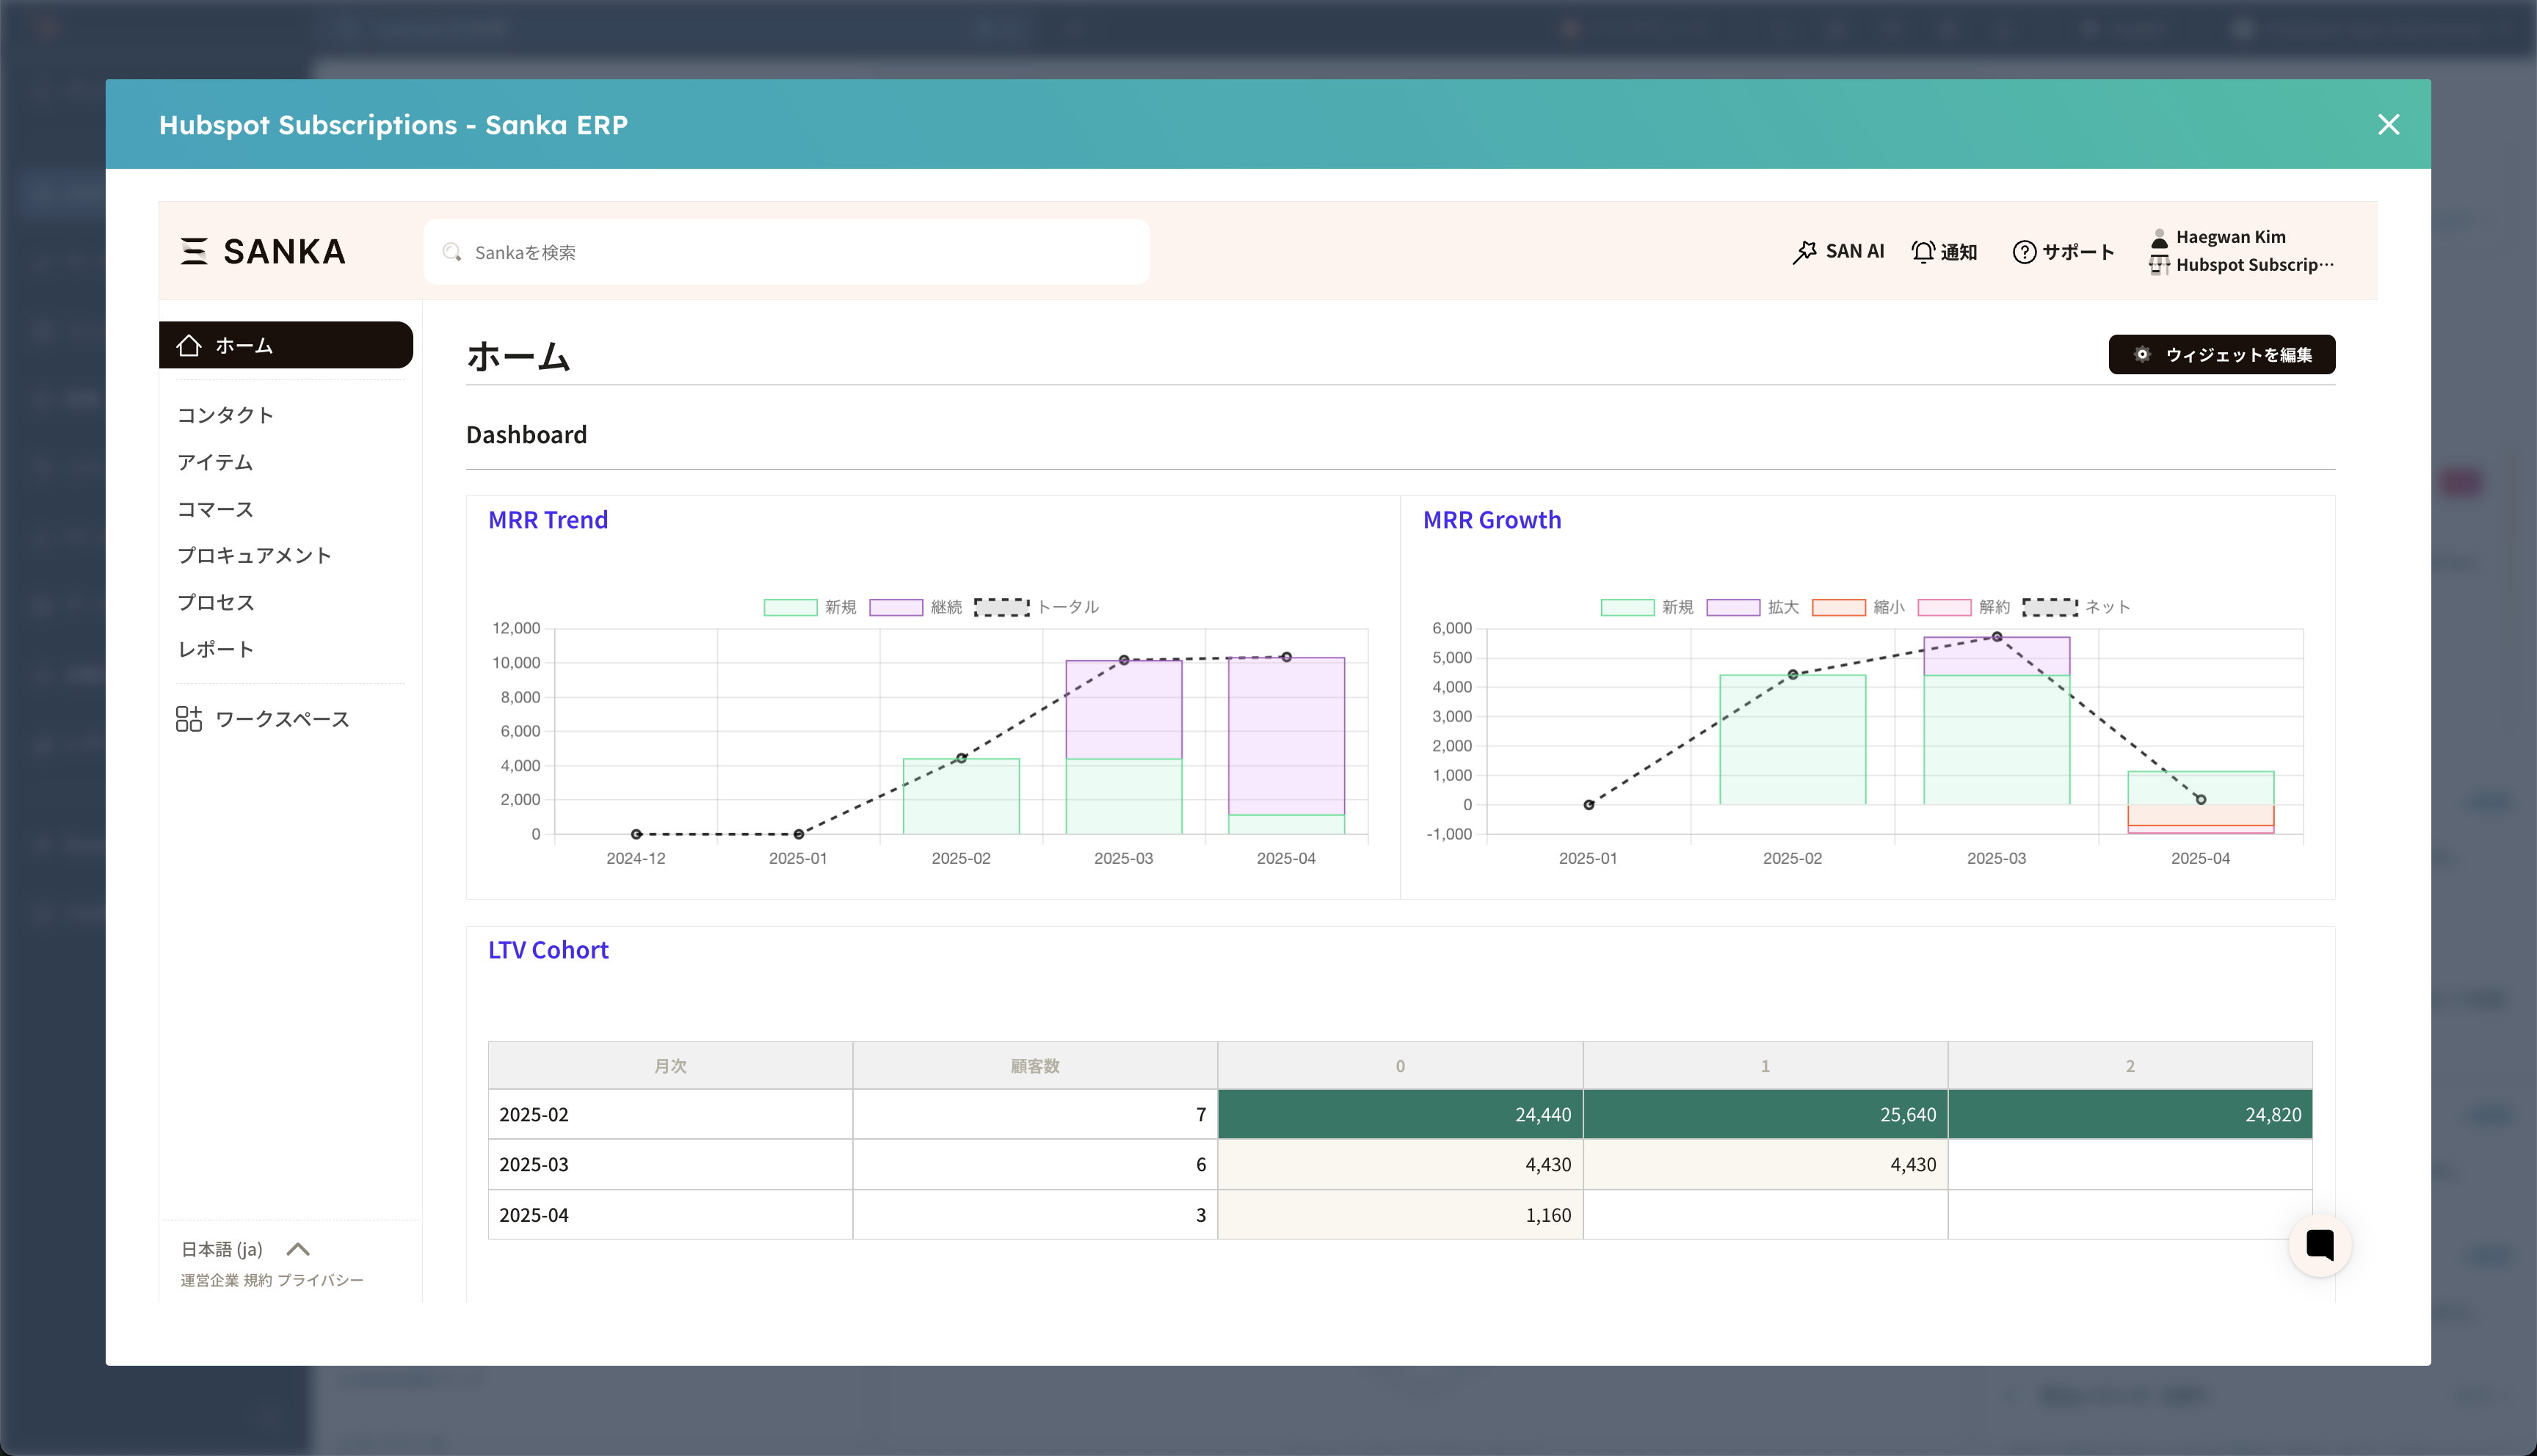Viewport: 2537px width, 1456px height.
Task: Click the home icon in sidebar
Action: [x=189, y=346]
